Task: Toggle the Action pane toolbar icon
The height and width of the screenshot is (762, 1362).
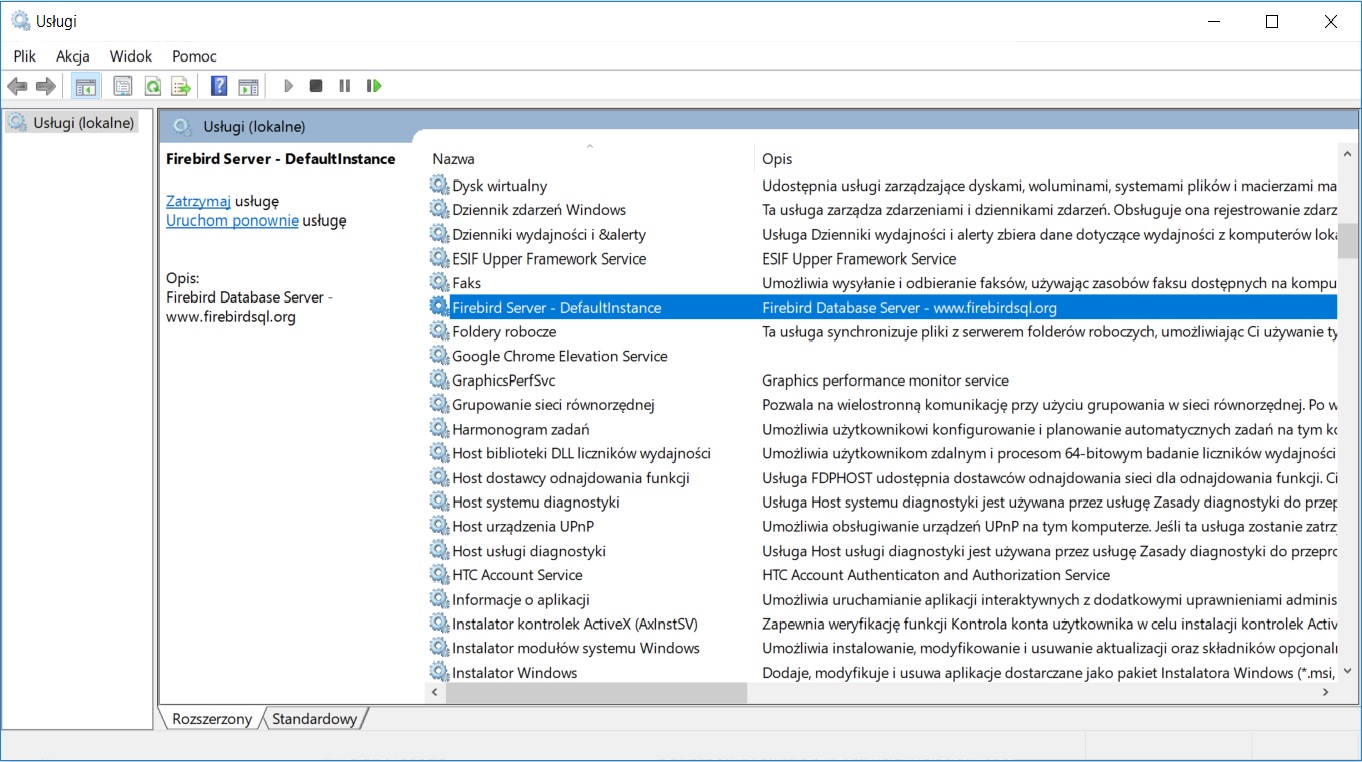Action: click(248, 87)
